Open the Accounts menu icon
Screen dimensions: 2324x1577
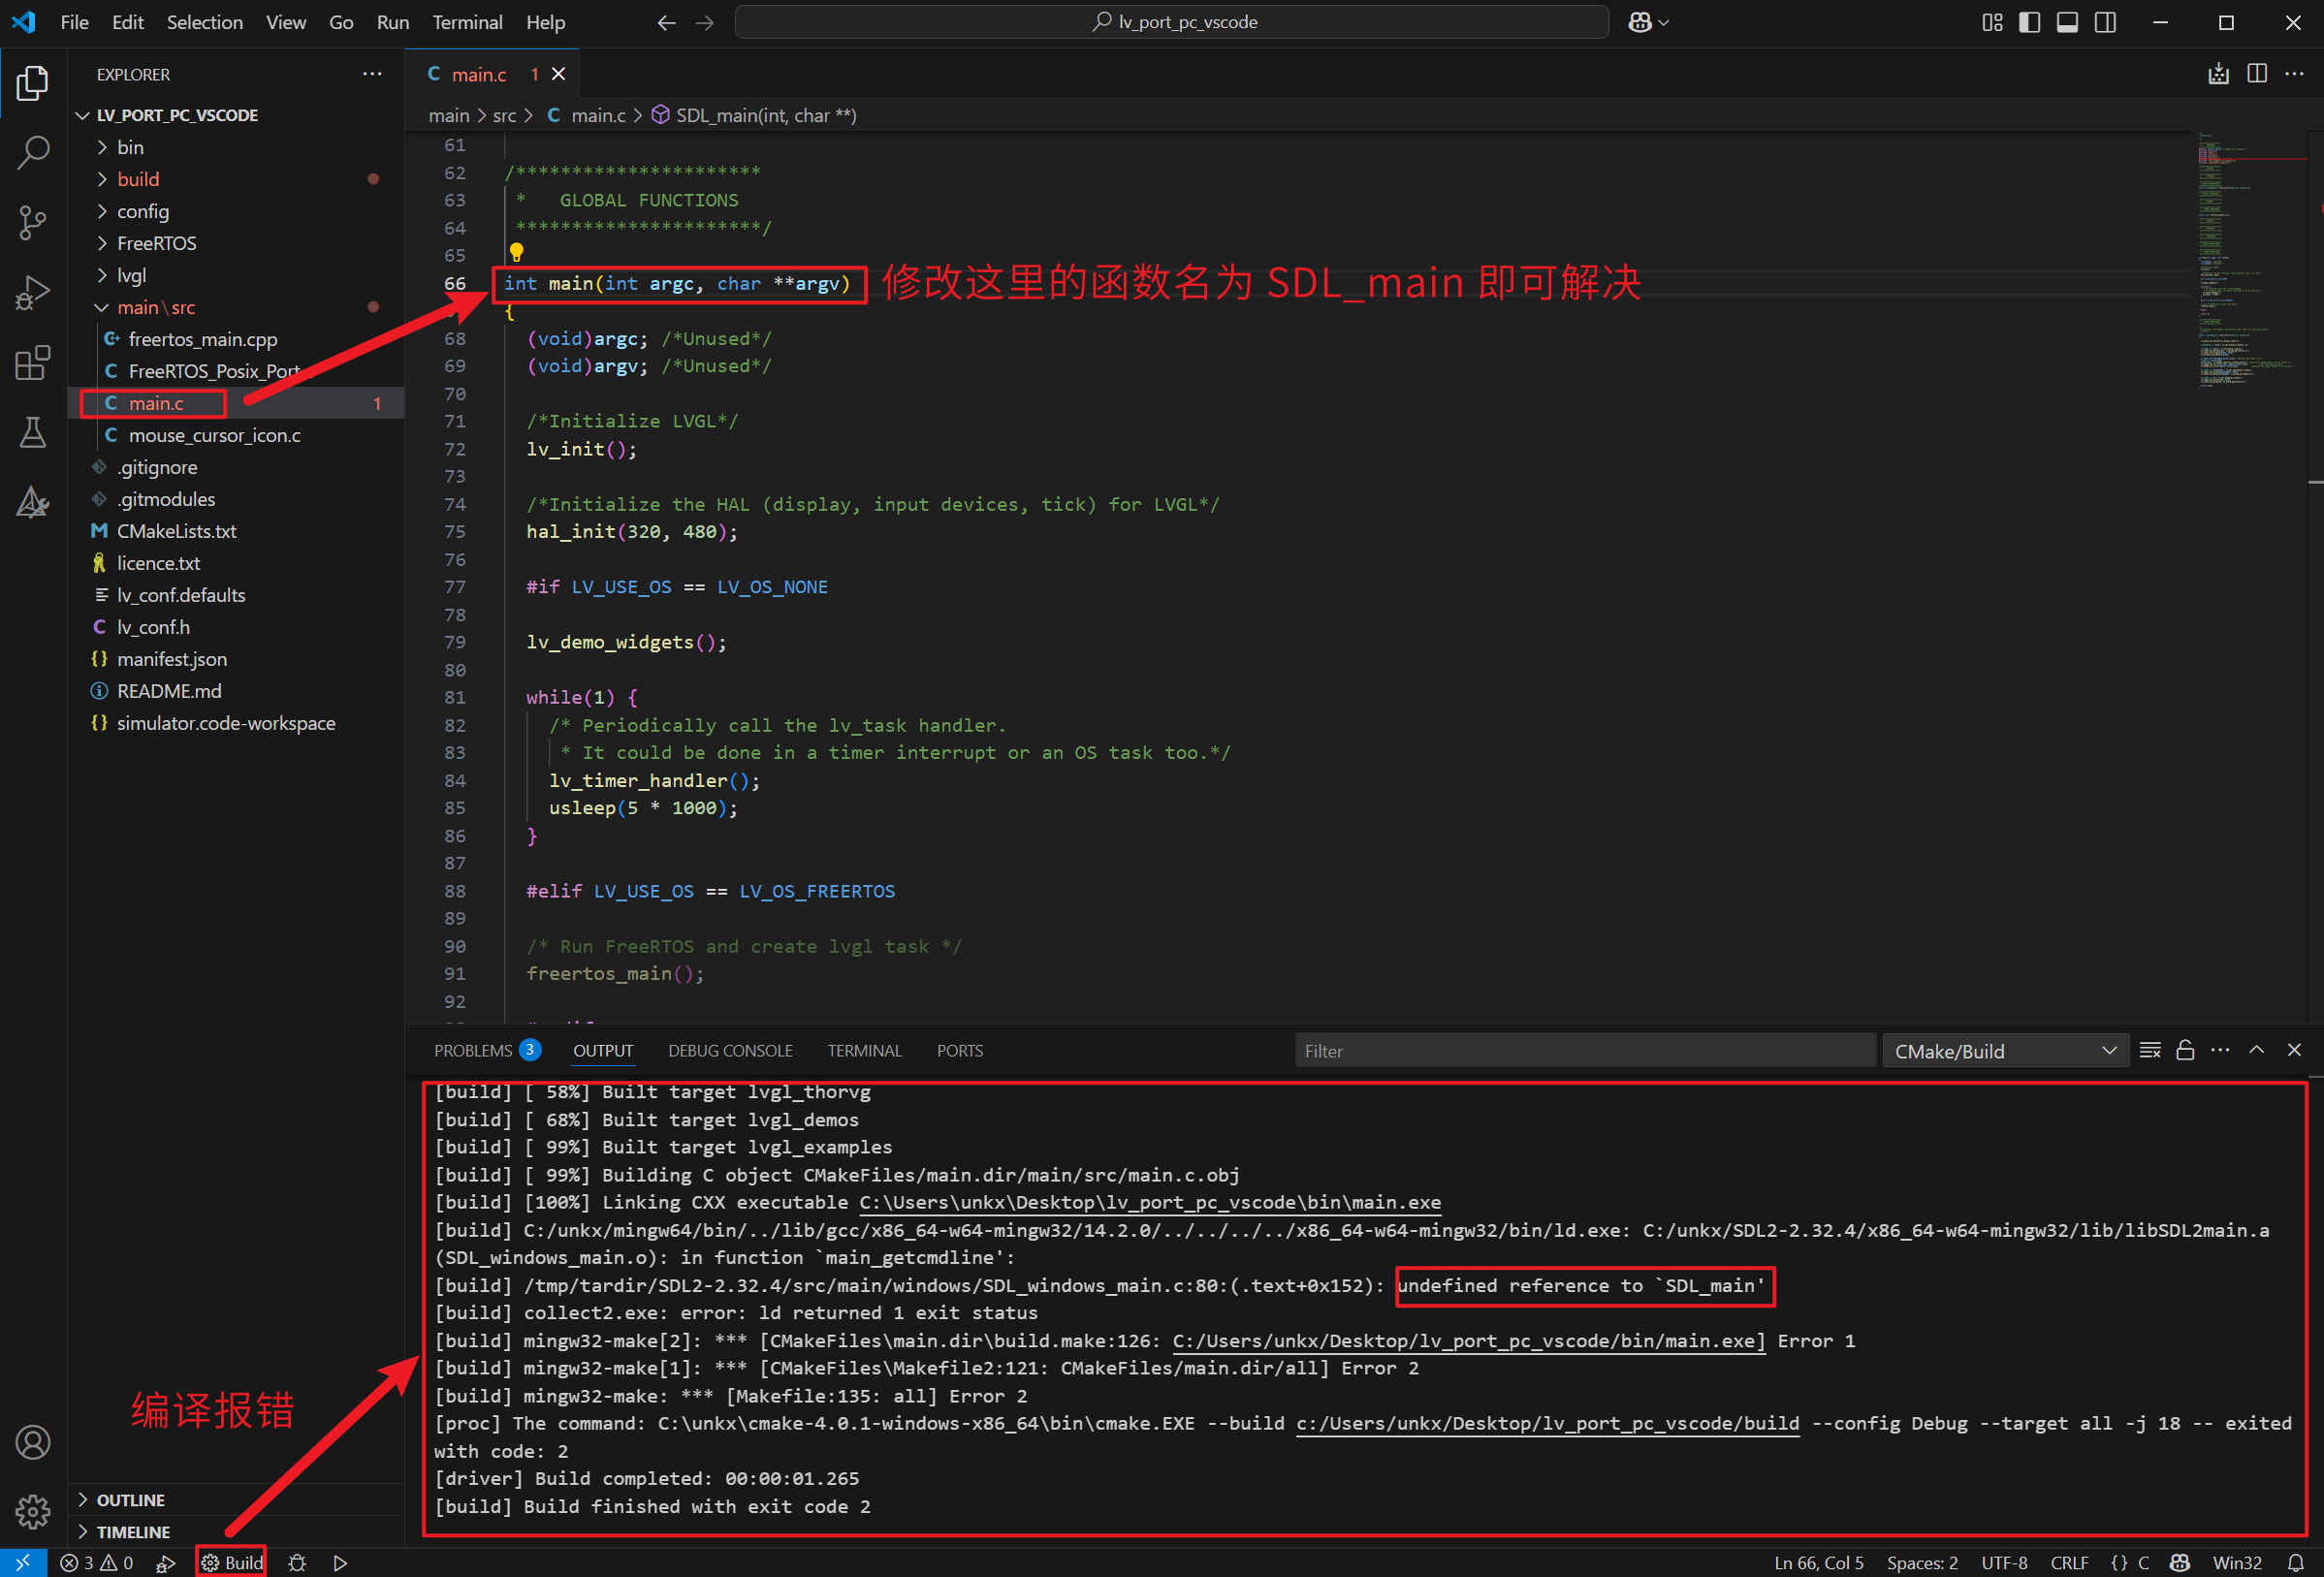pos(33,1442)
